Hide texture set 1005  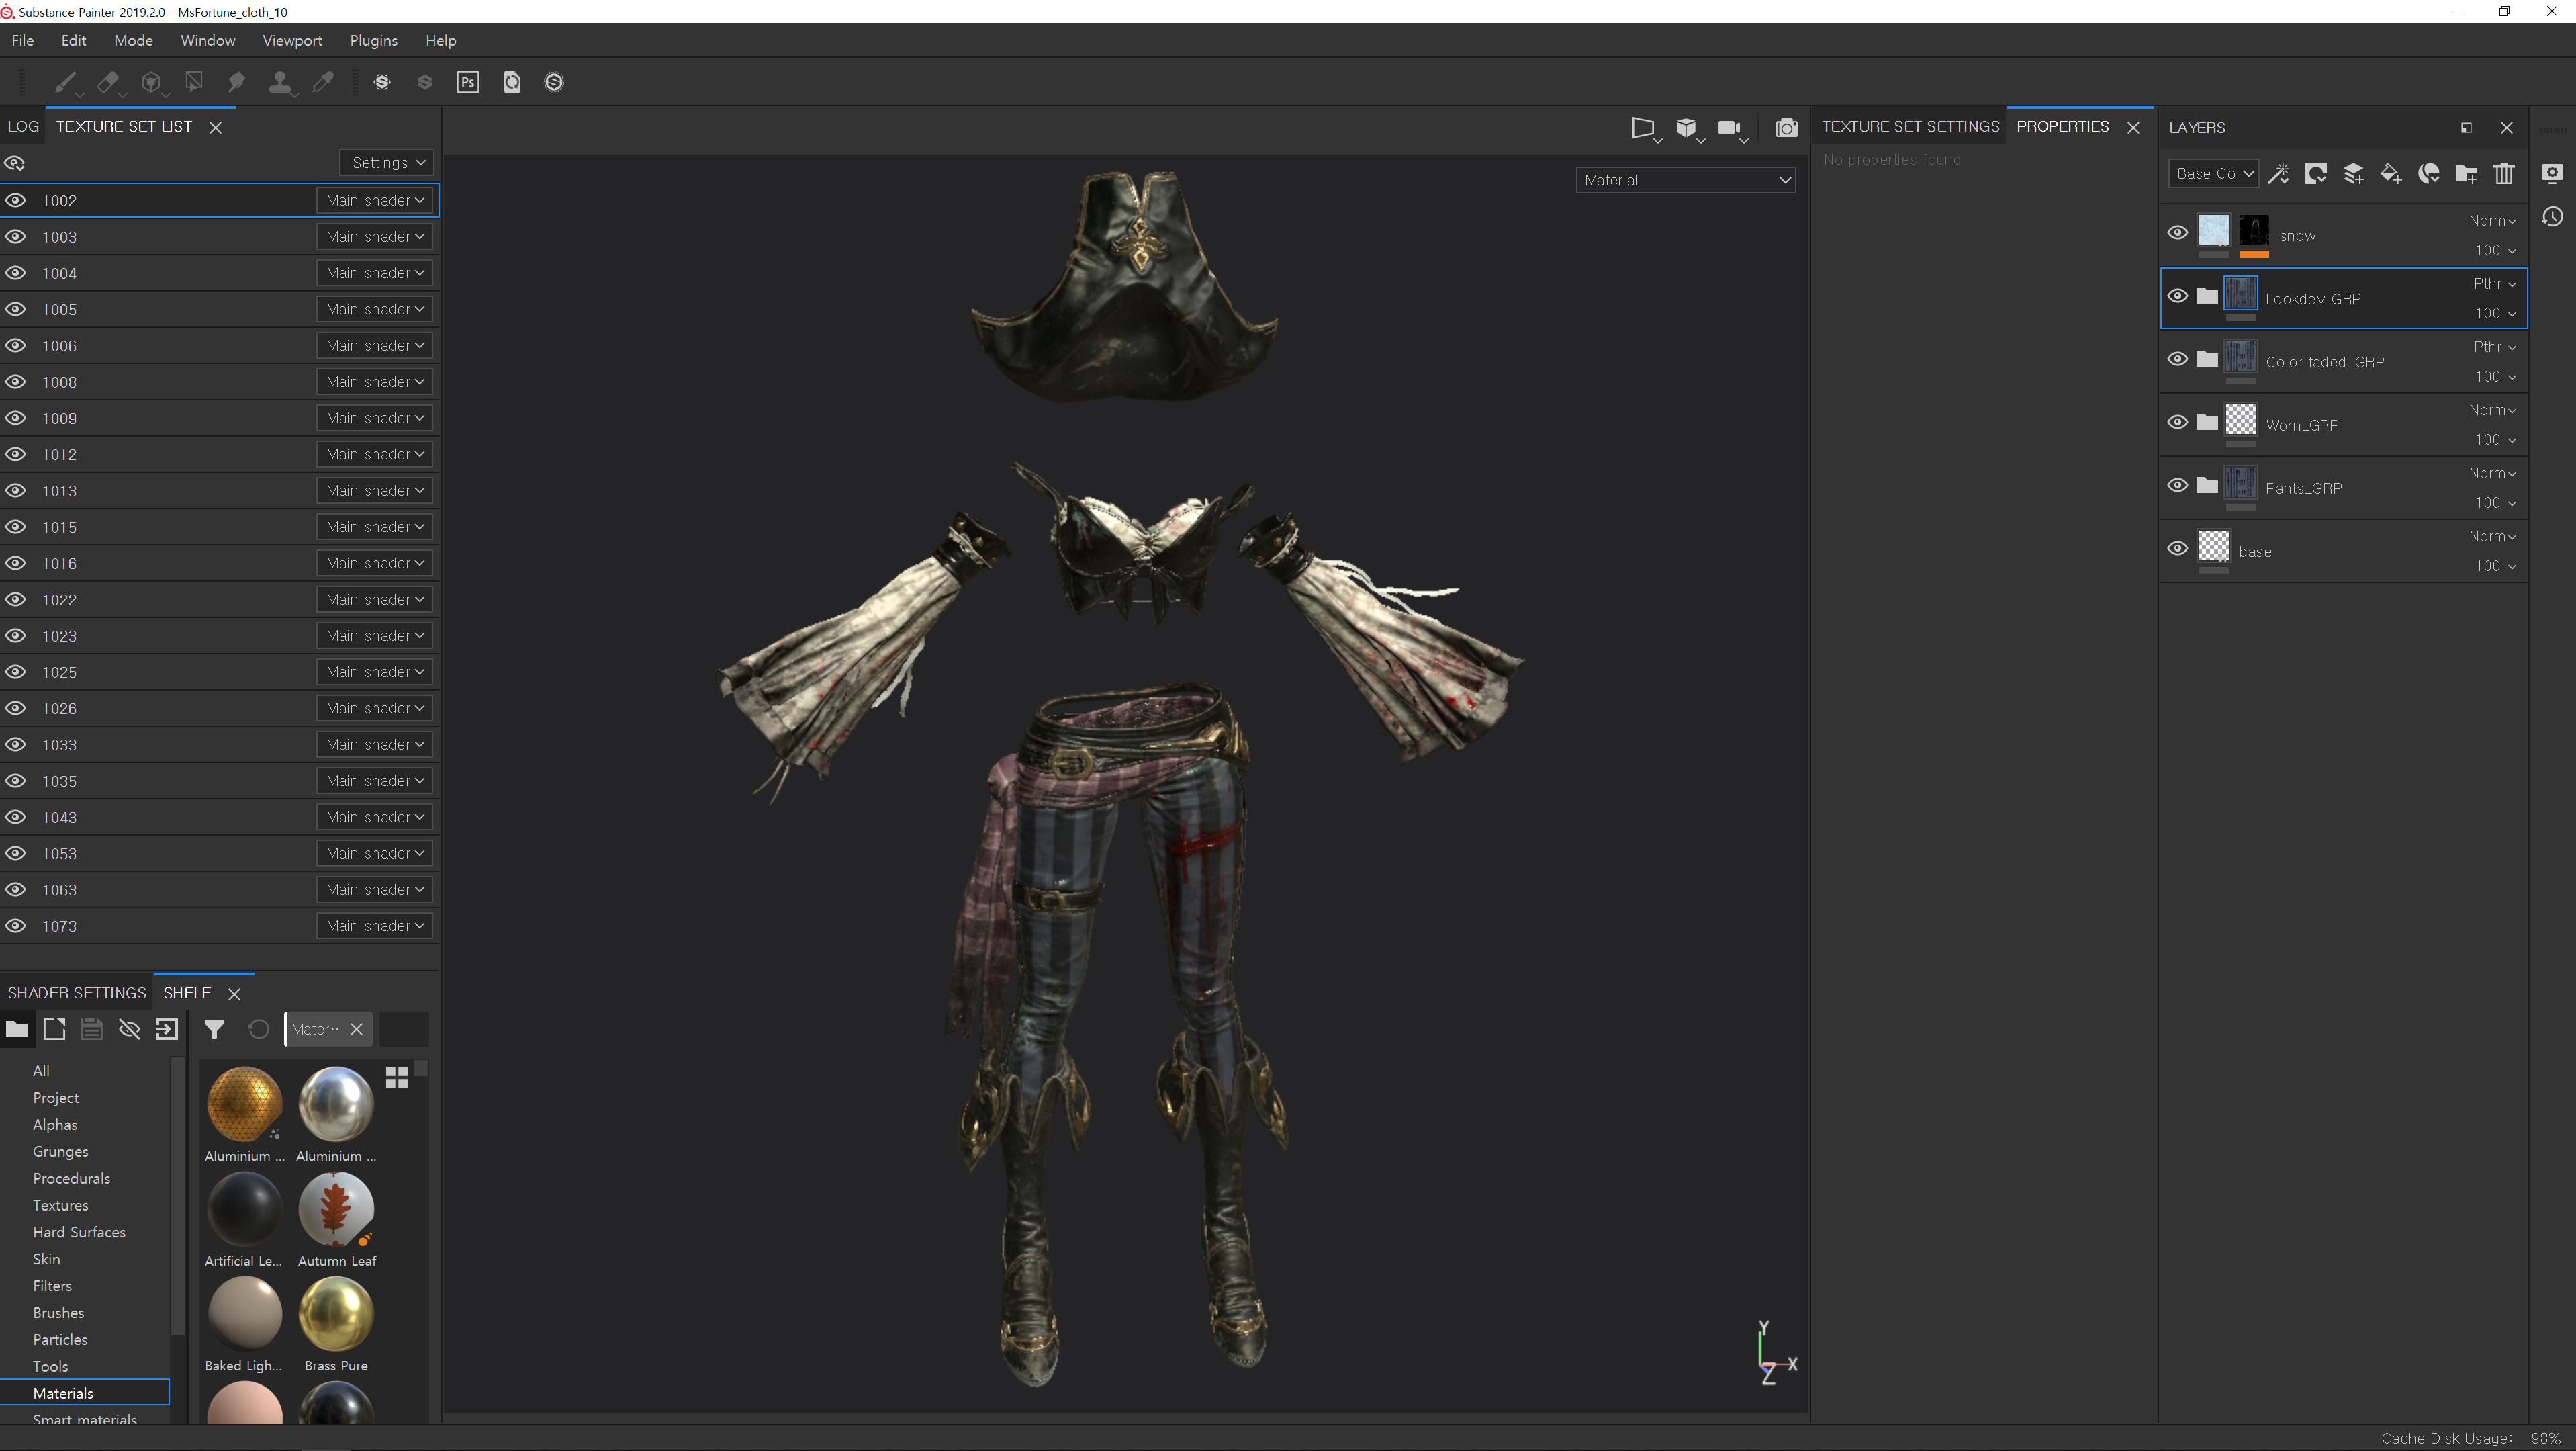[x=16, y=309]
